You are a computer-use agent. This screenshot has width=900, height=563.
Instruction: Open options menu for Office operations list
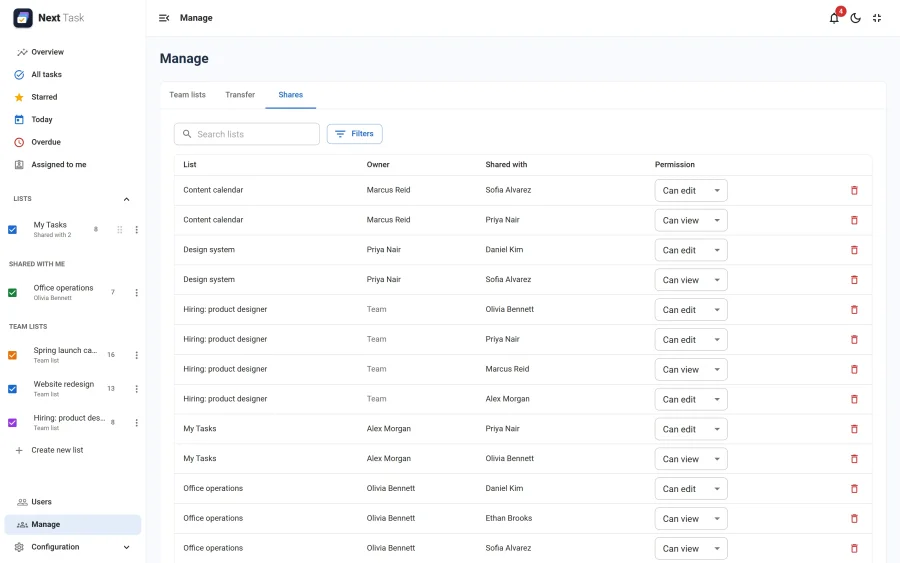pos(137,293)
